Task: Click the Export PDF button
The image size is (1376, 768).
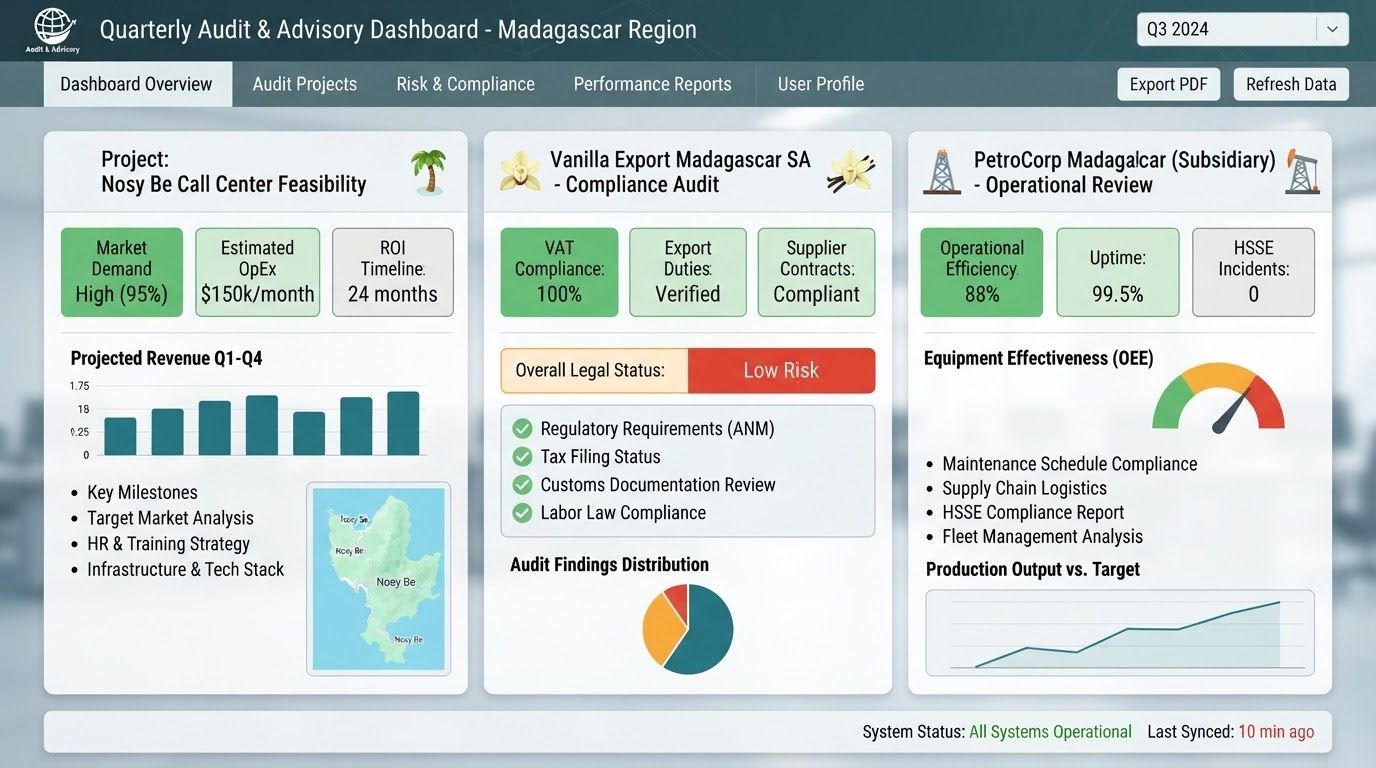Action: click(1169, 84)
